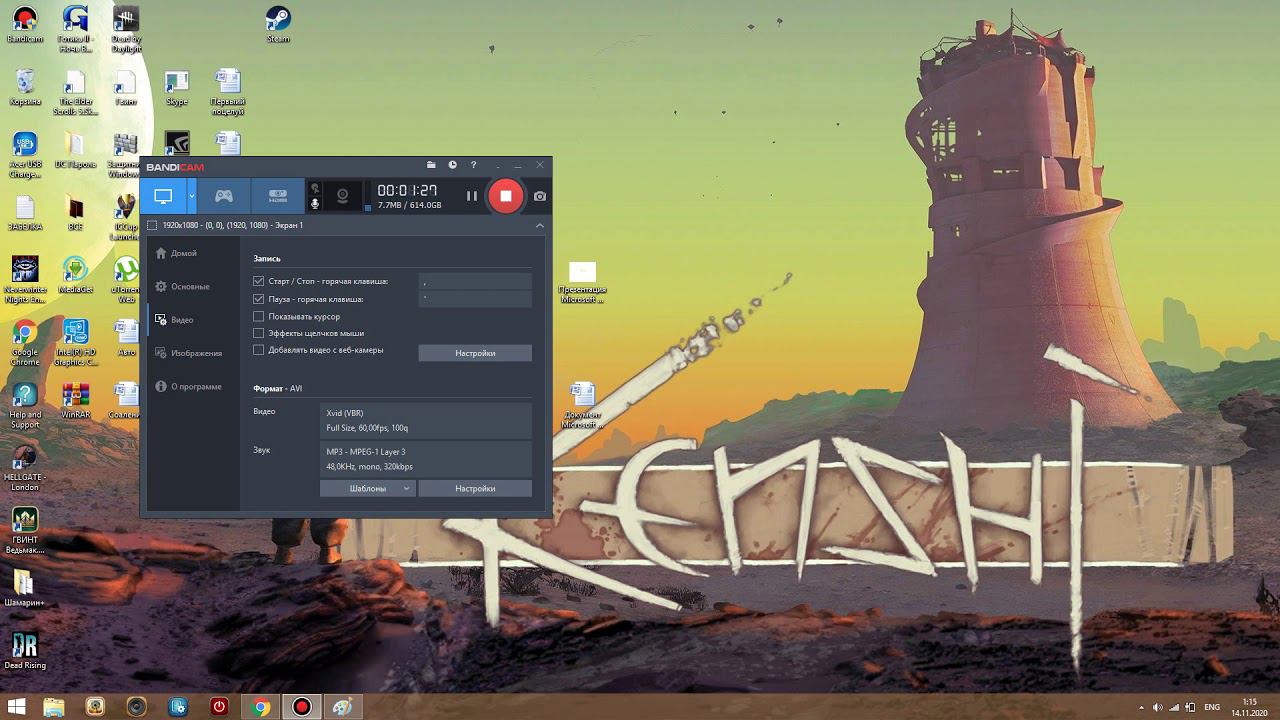Viewport: 1280px width, 720px height.
Task: Open the Neverwinter Nights desktop icon
Action: coord(25,280)
